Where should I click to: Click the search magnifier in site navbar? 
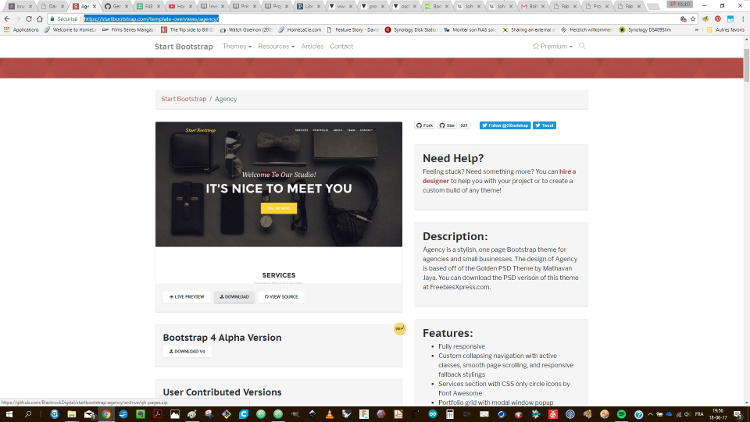(x=582, y=46)
